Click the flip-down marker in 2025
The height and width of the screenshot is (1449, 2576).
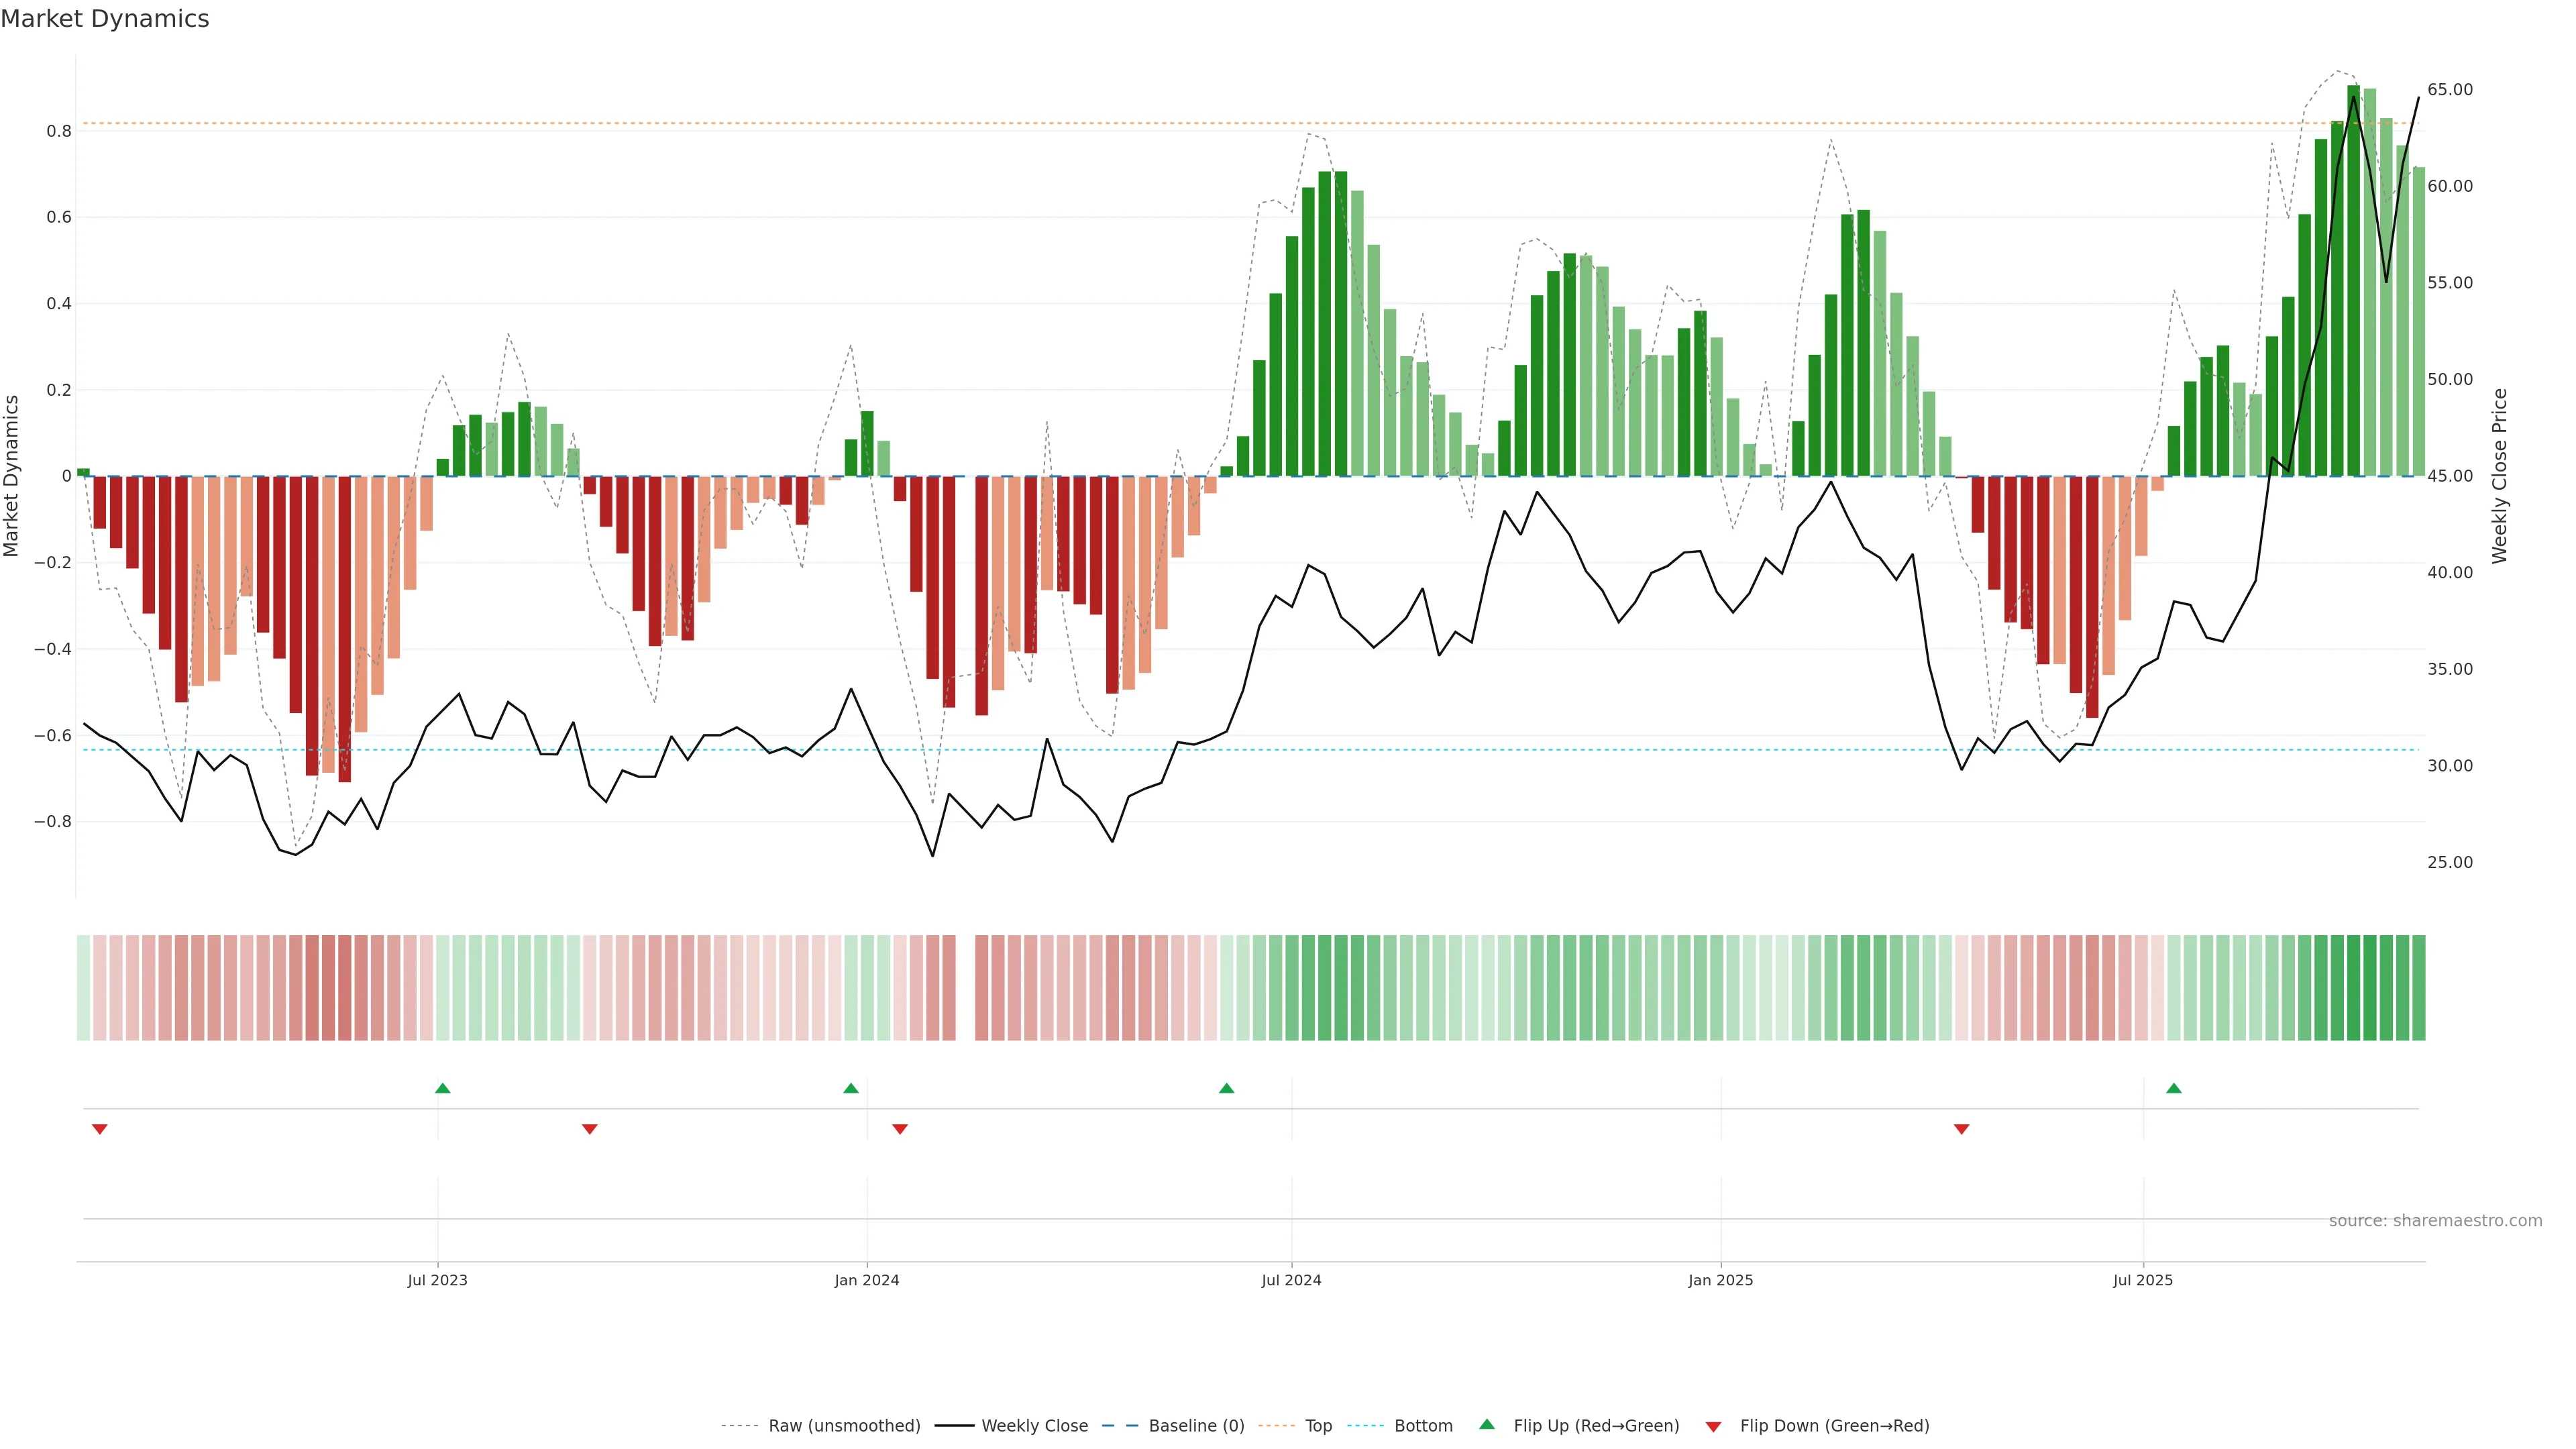coord(1961,1129)
